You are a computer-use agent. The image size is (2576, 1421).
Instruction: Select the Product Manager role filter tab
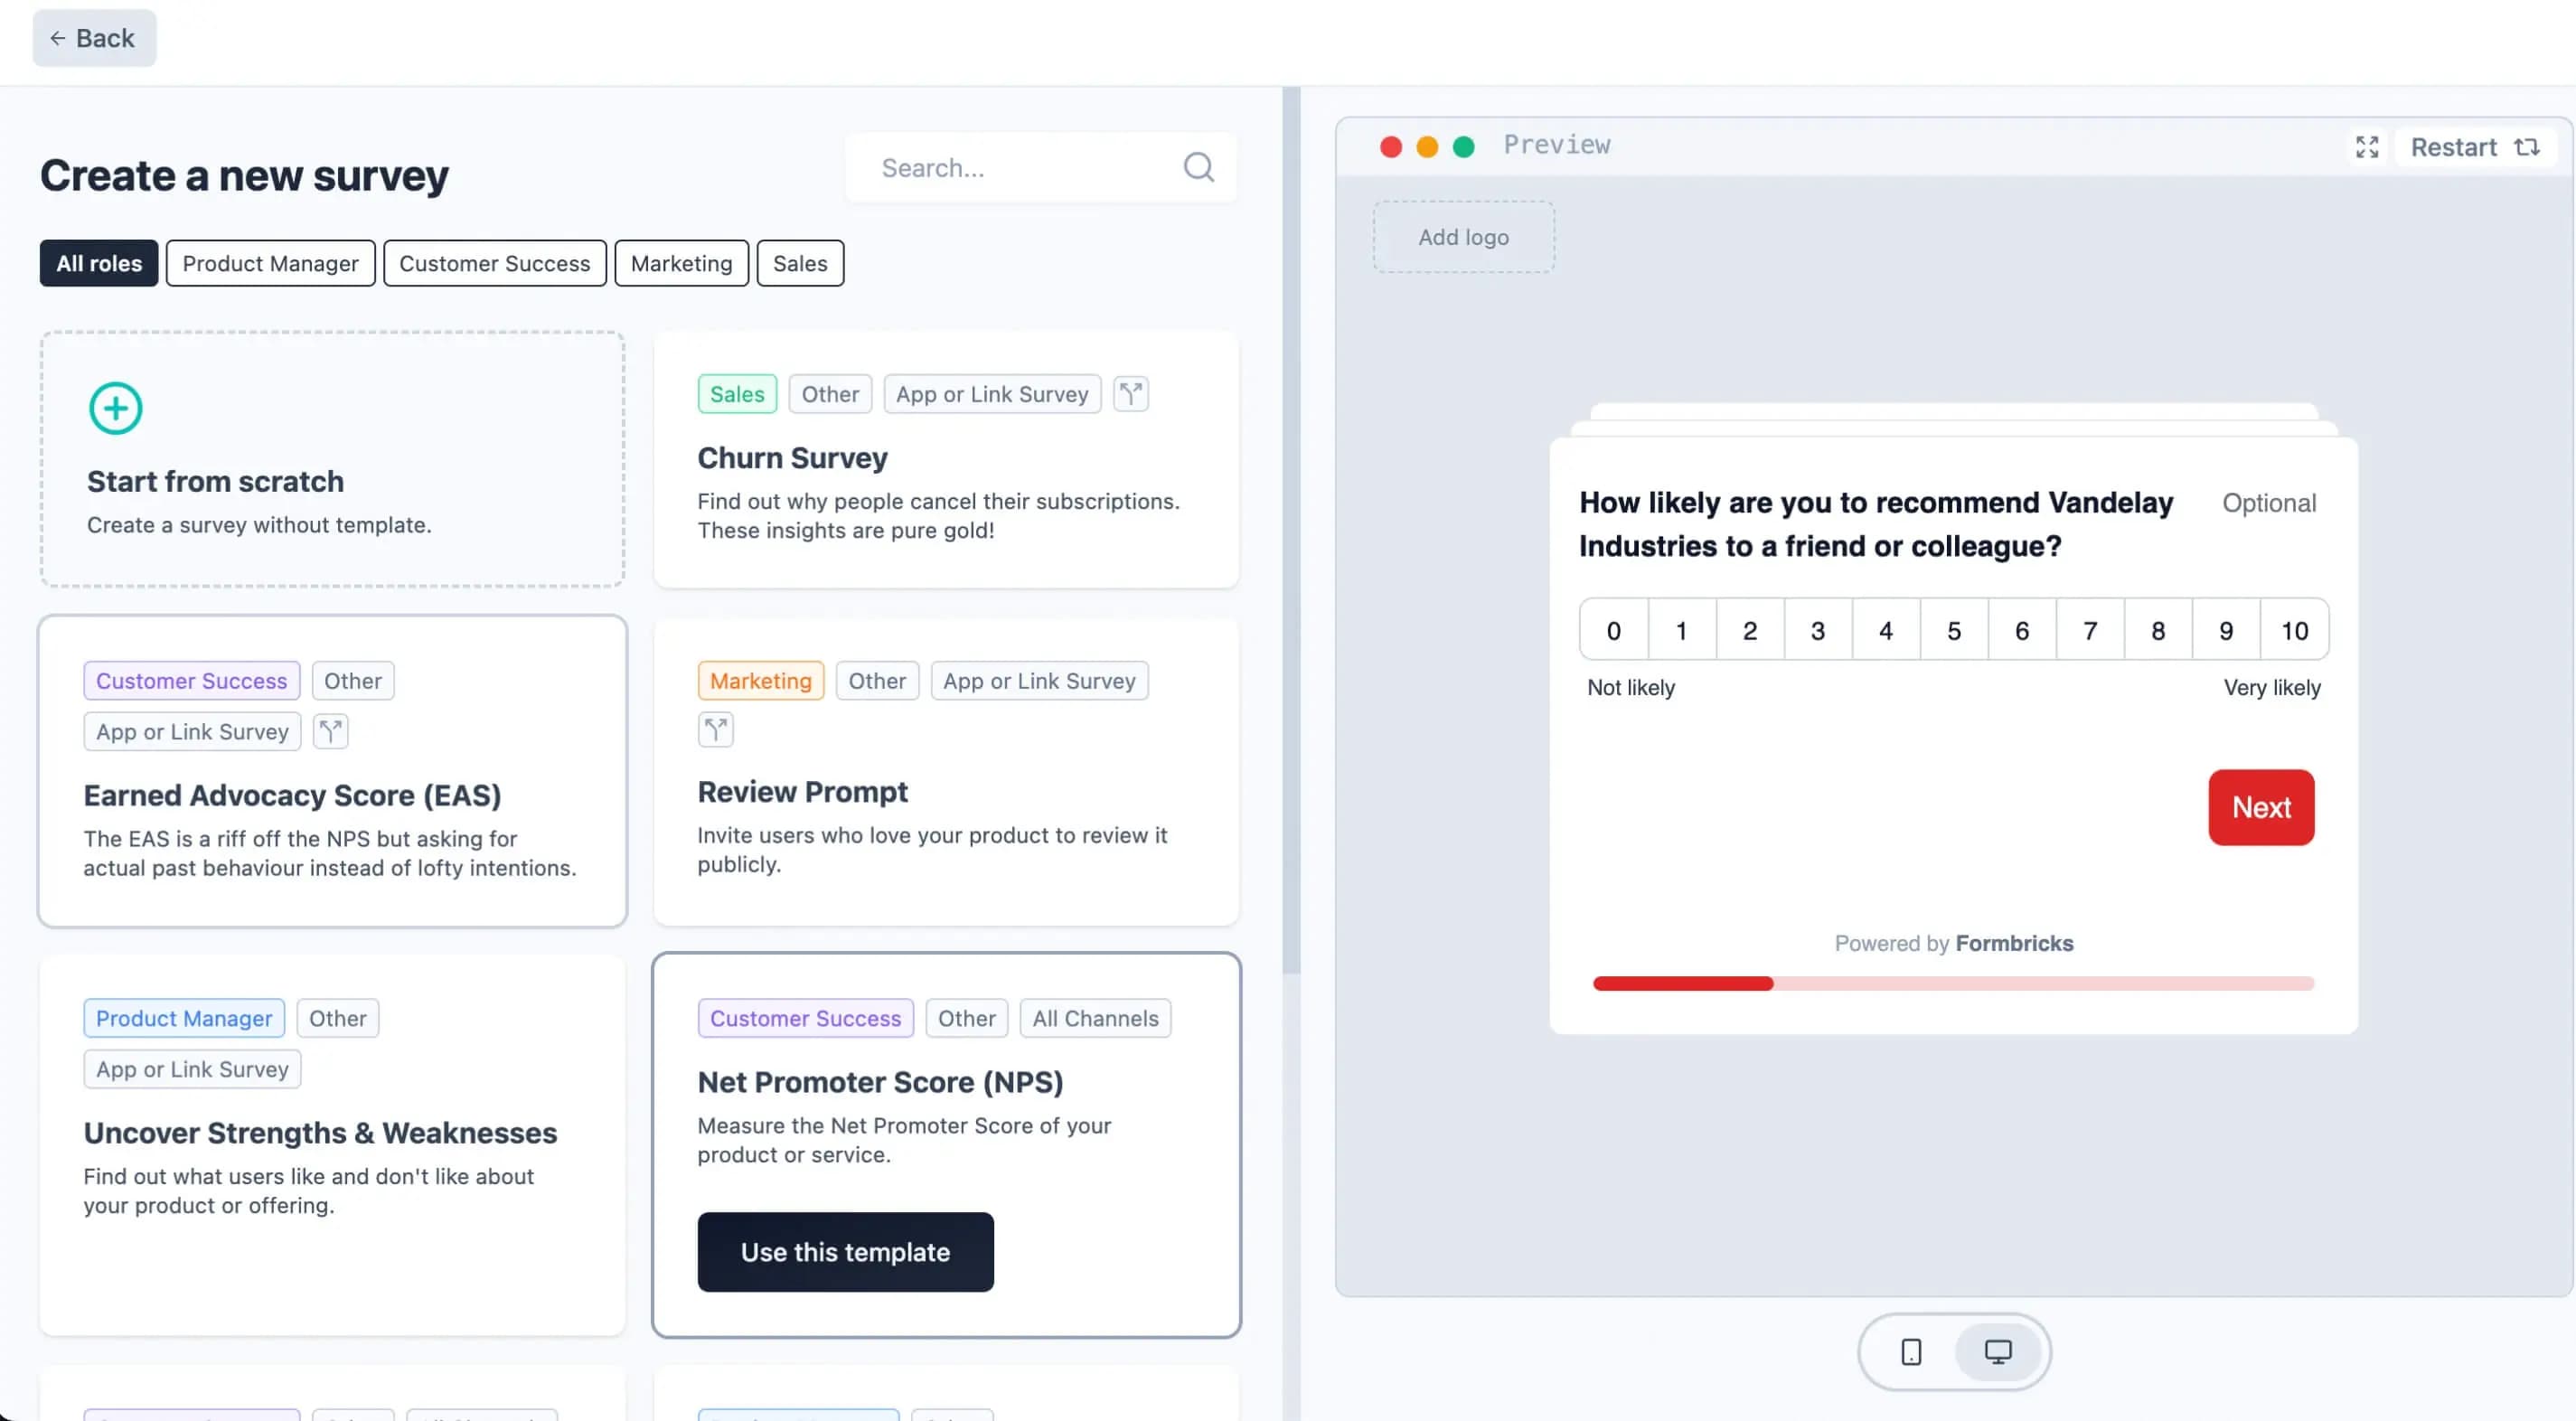269,262
